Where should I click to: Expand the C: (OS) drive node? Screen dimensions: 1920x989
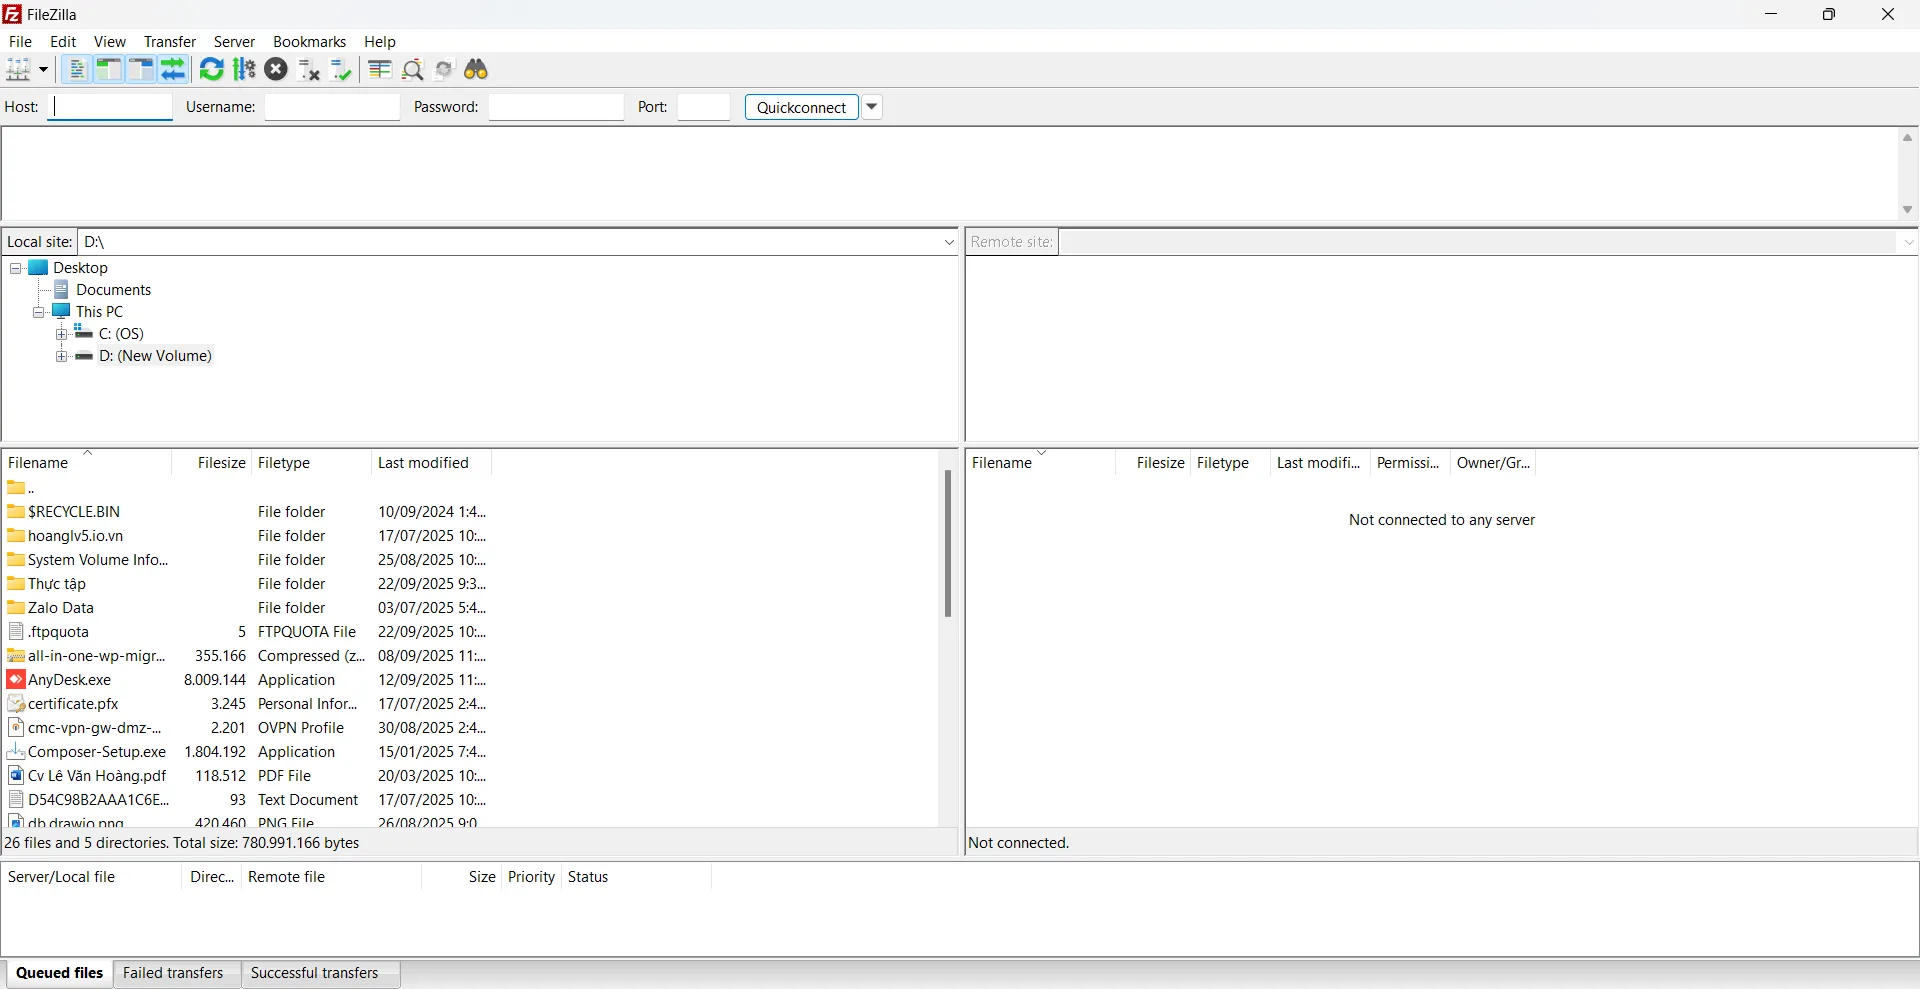pyautogui.click(x=62, y=334)
